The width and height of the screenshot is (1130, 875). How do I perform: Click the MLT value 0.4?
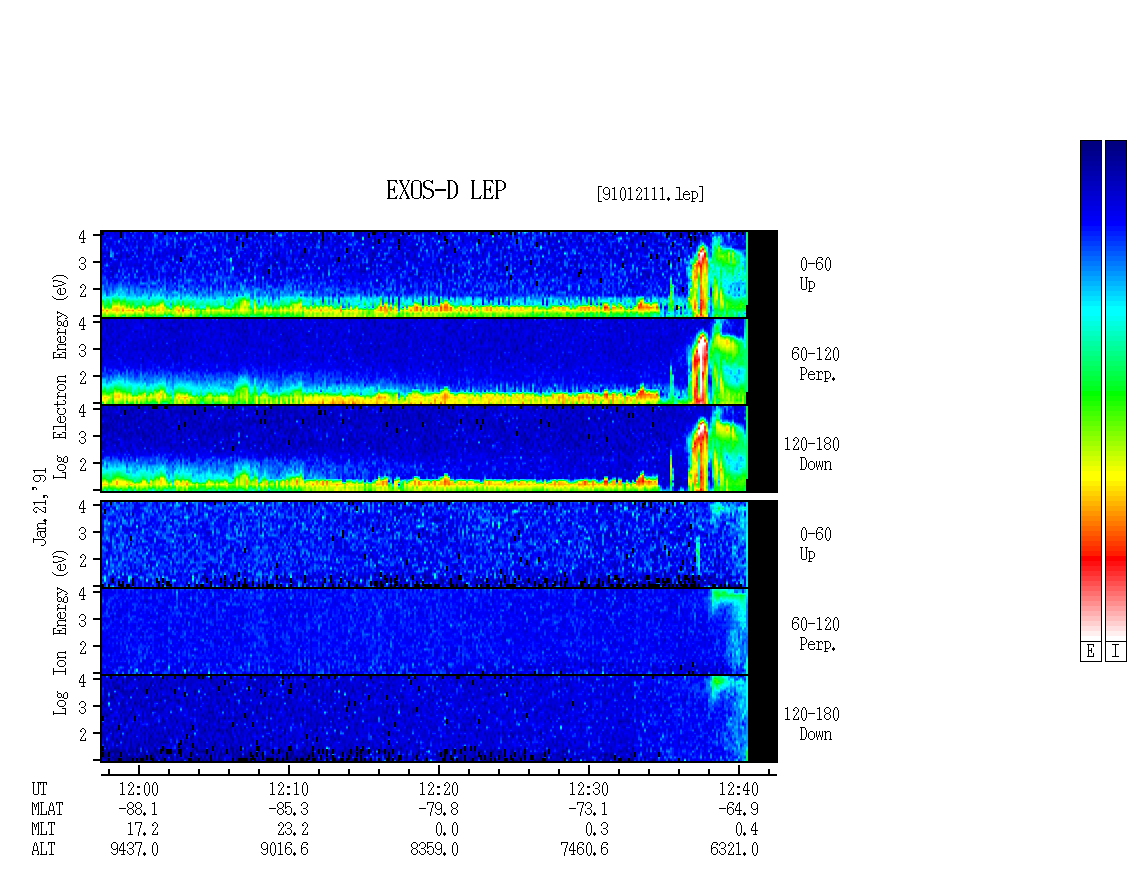(747, 830)
